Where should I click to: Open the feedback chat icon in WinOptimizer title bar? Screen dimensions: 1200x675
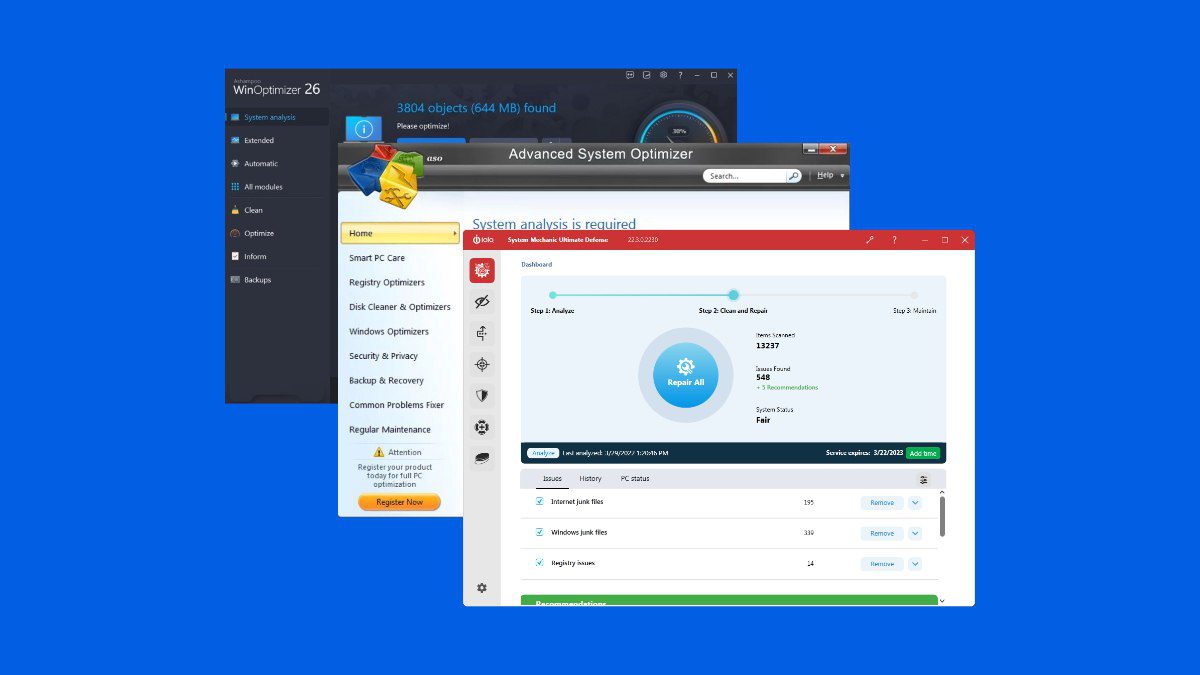(630, 75)
